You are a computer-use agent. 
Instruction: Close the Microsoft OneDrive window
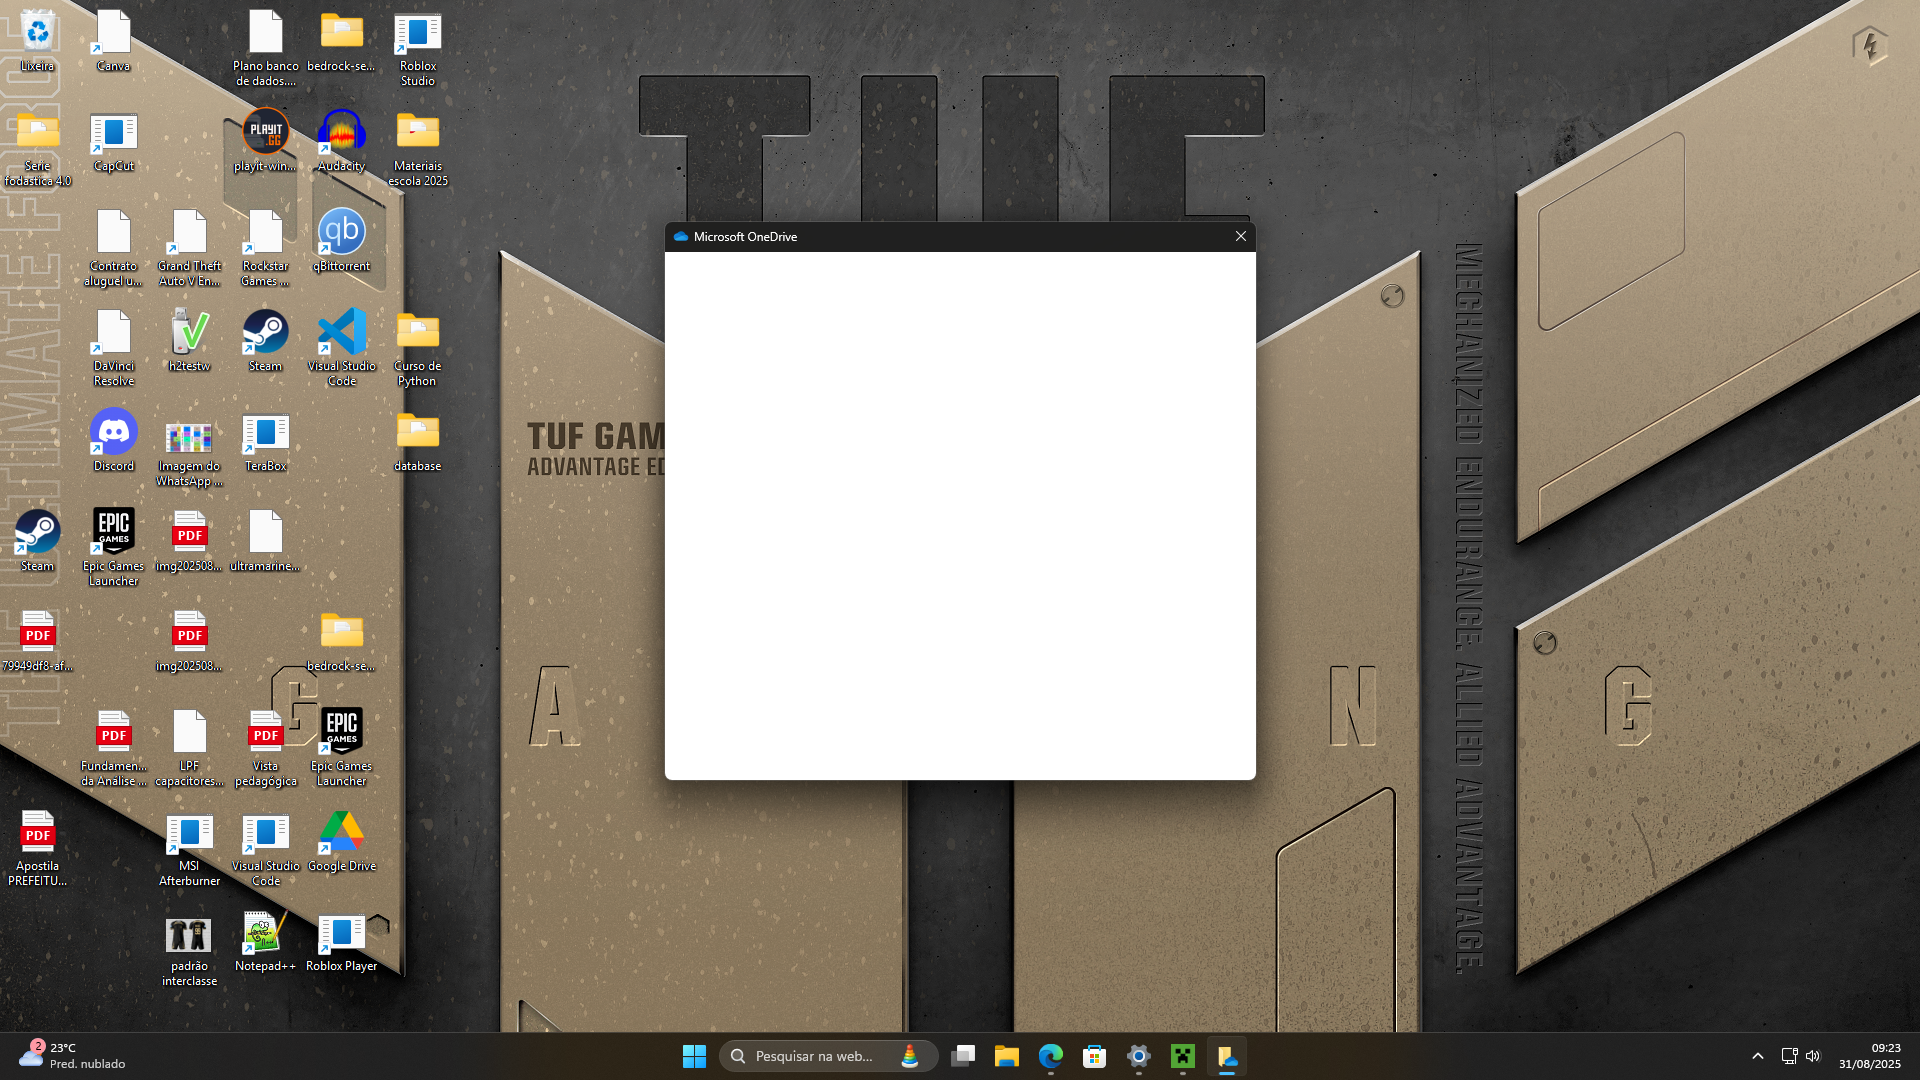[x=1240, y=236]
